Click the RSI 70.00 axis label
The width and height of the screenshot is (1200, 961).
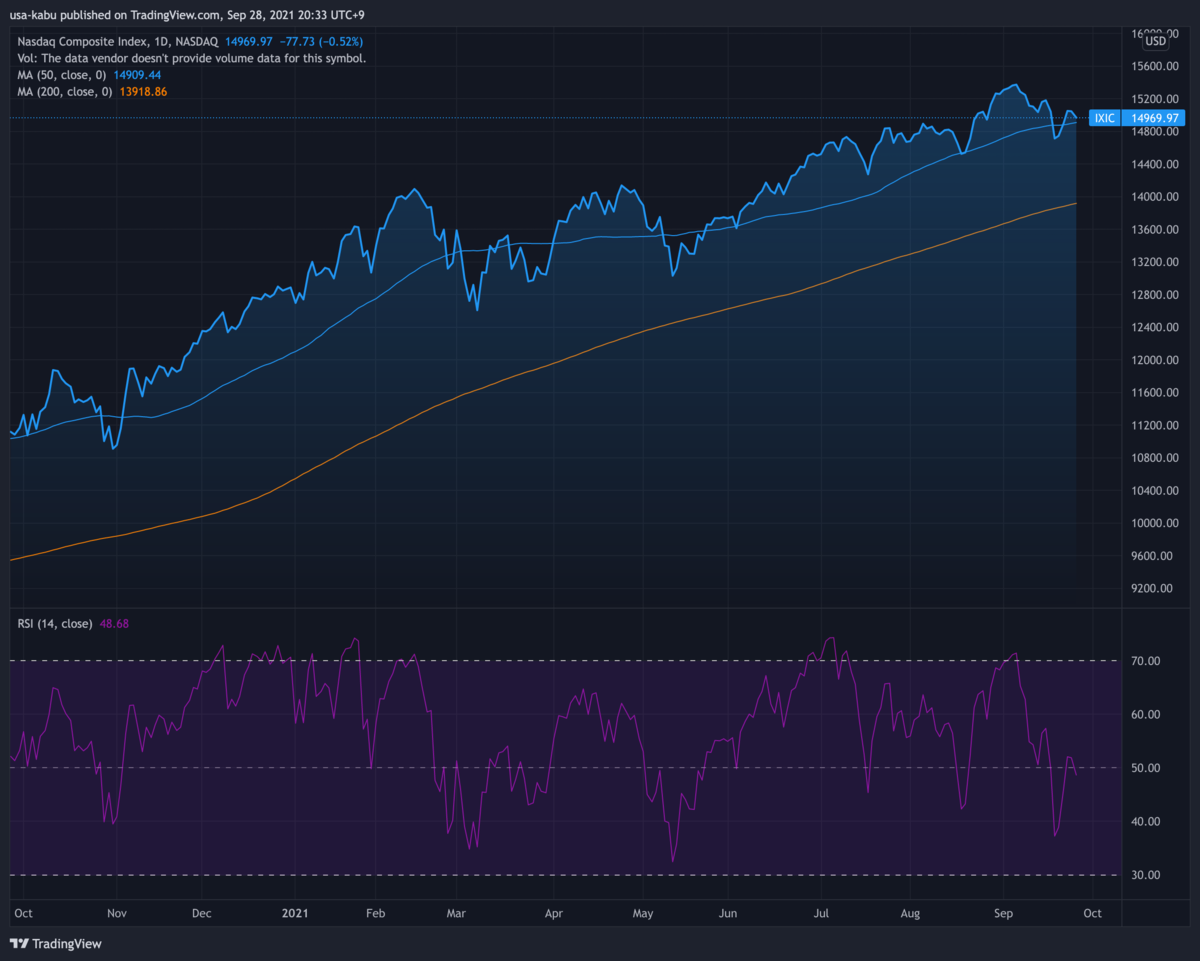[1146, 661]
